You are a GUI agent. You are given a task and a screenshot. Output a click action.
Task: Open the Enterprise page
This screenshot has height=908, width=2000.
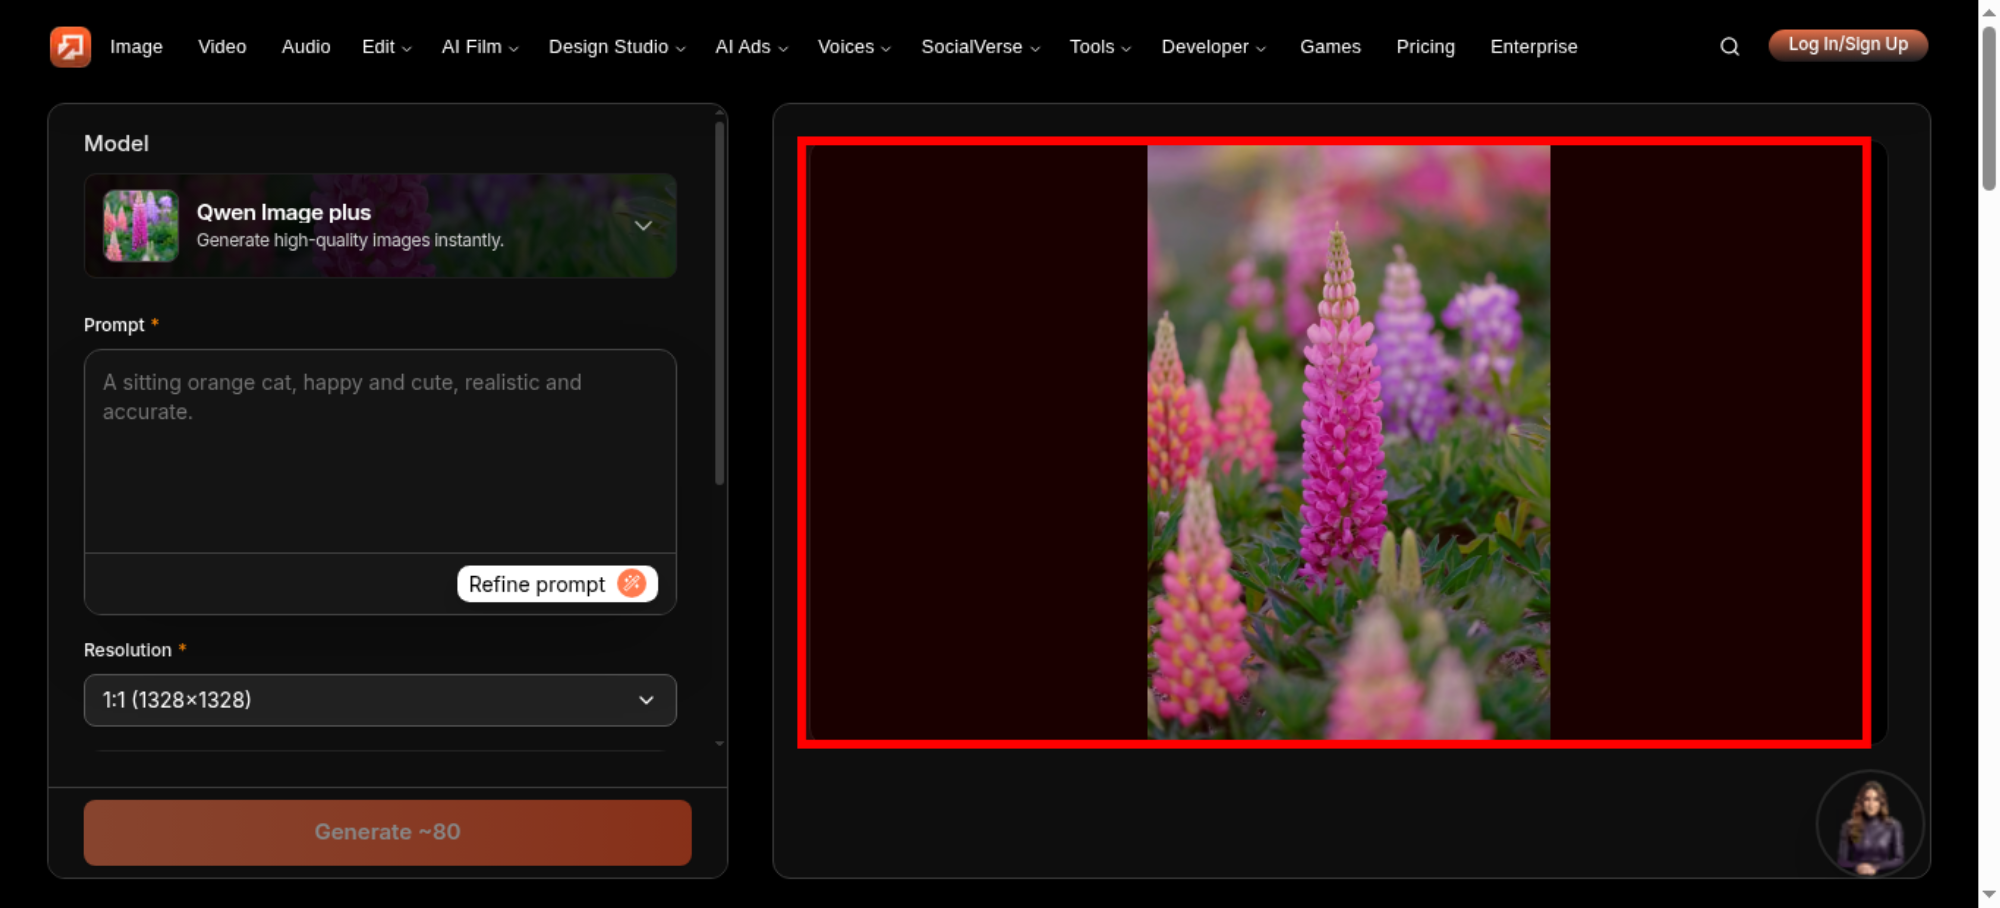1534,47
